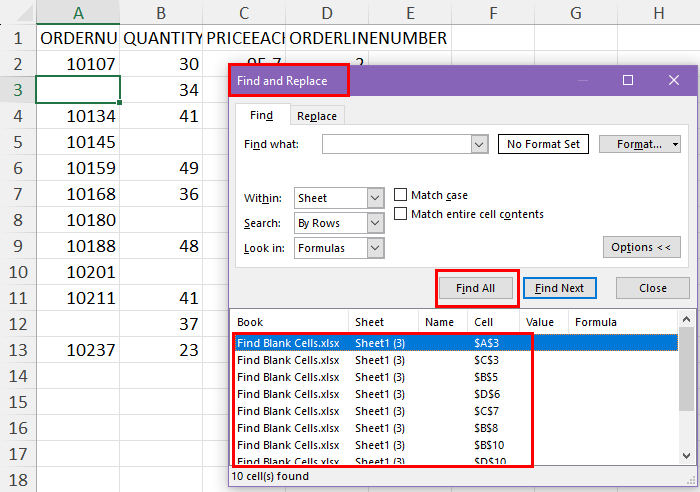This screenshot has width=700, height=492.
Task: Select column B header
Action: pyautogui.click(x=161, y=13)
